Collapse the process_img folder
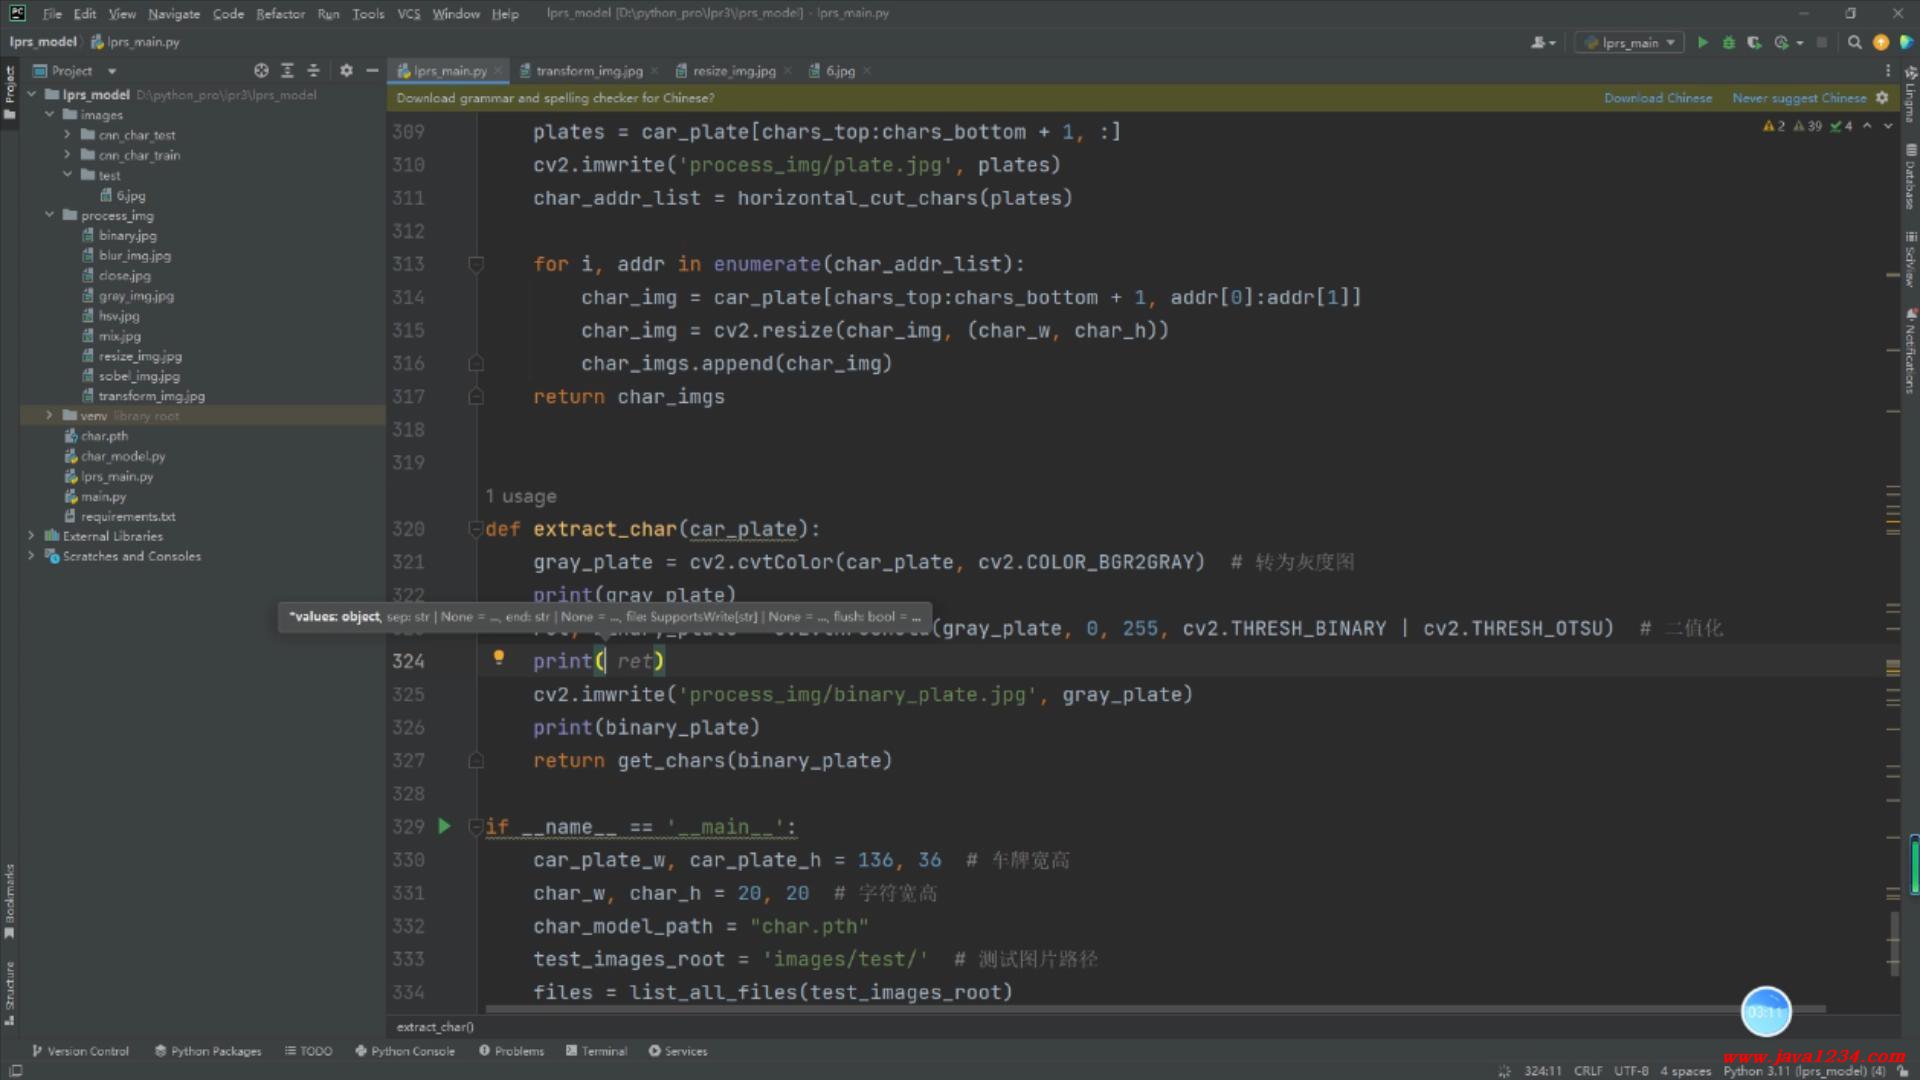The height and width of the screenshot is (1080, 1920). (x=49, y=215)
